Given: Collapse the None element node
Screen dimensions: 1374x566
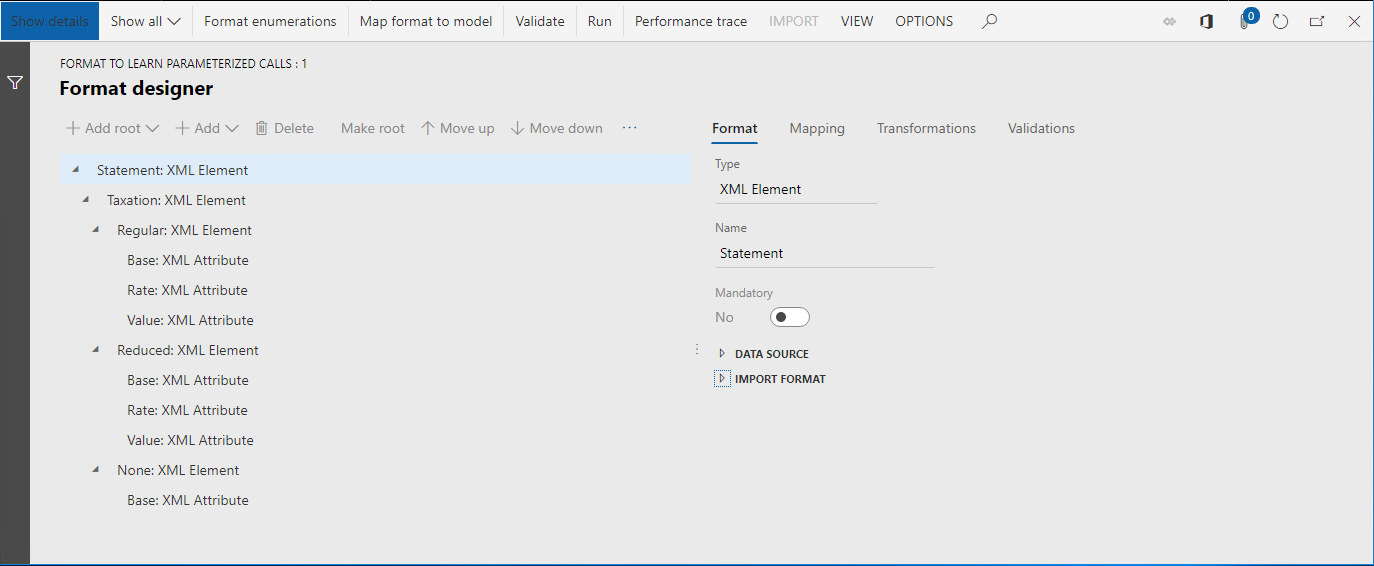Looking at the screenshot, I should point(95,469).
